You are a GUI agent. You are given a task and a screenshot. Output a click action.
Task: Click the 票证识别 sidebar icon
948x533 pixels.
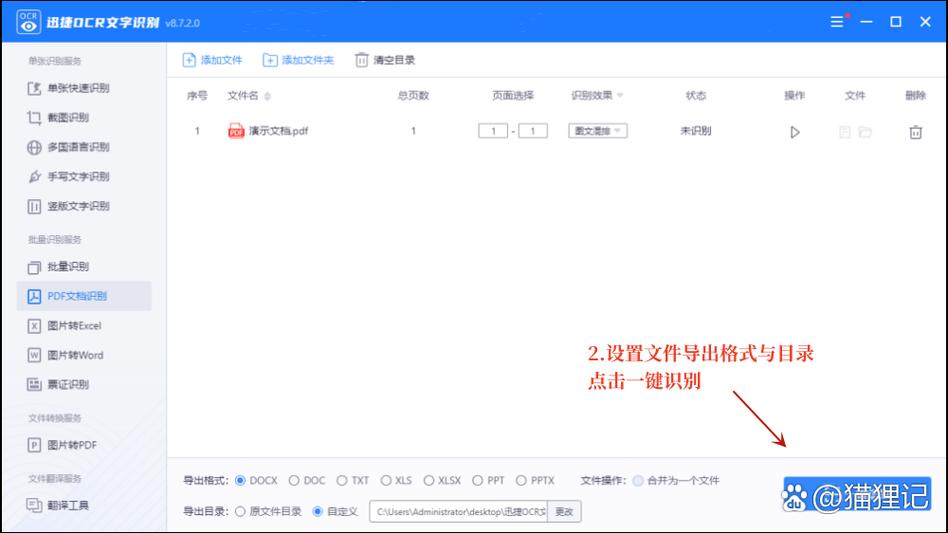[34, 384]
